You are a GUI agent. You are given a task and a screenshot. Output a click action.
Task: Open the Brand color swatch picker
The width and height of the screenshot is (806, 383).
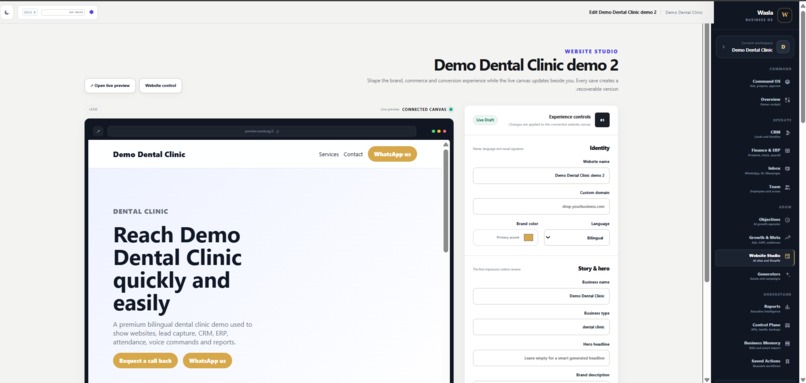[528, 238]
